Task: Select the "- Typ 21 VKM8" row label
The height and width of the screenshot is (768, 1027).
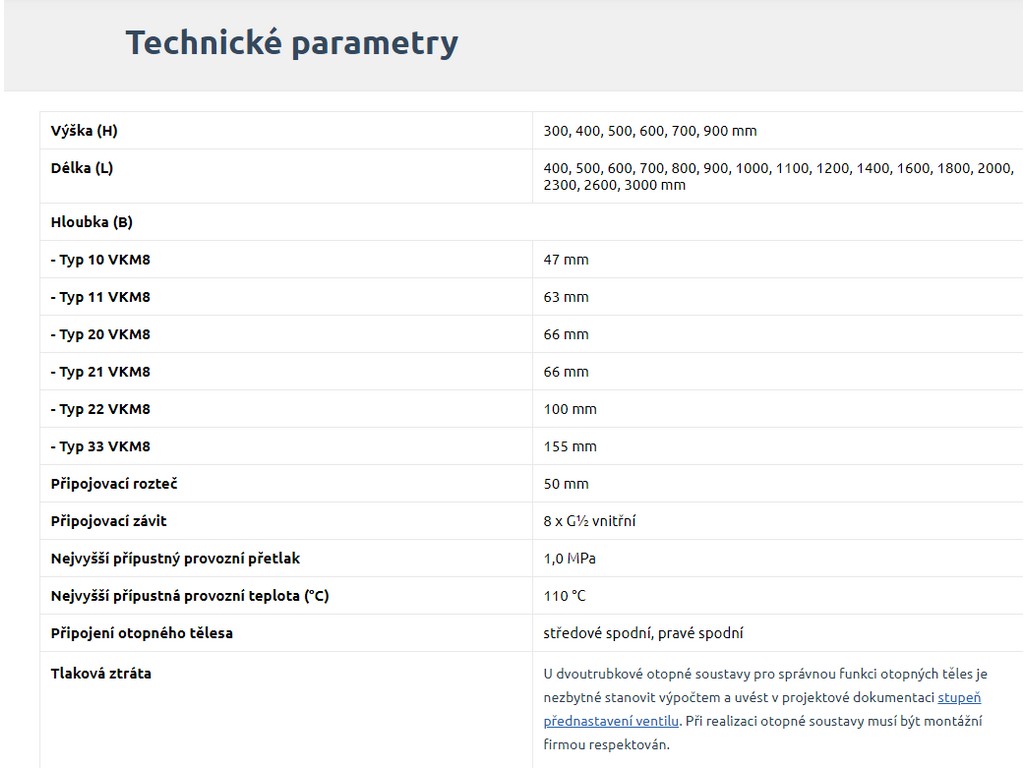Action: (x=100, y=372)
